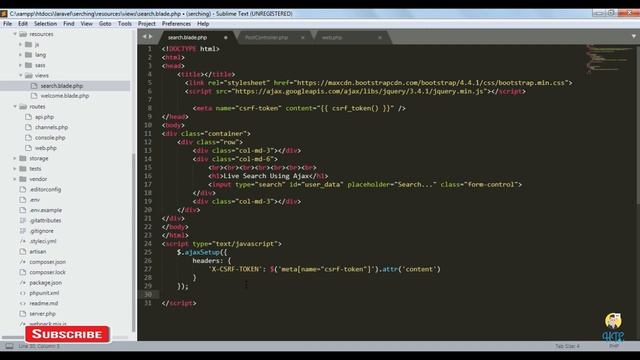Screen dimensions: 640x360
Task: Open the Find menu
Action: (69, 24)
